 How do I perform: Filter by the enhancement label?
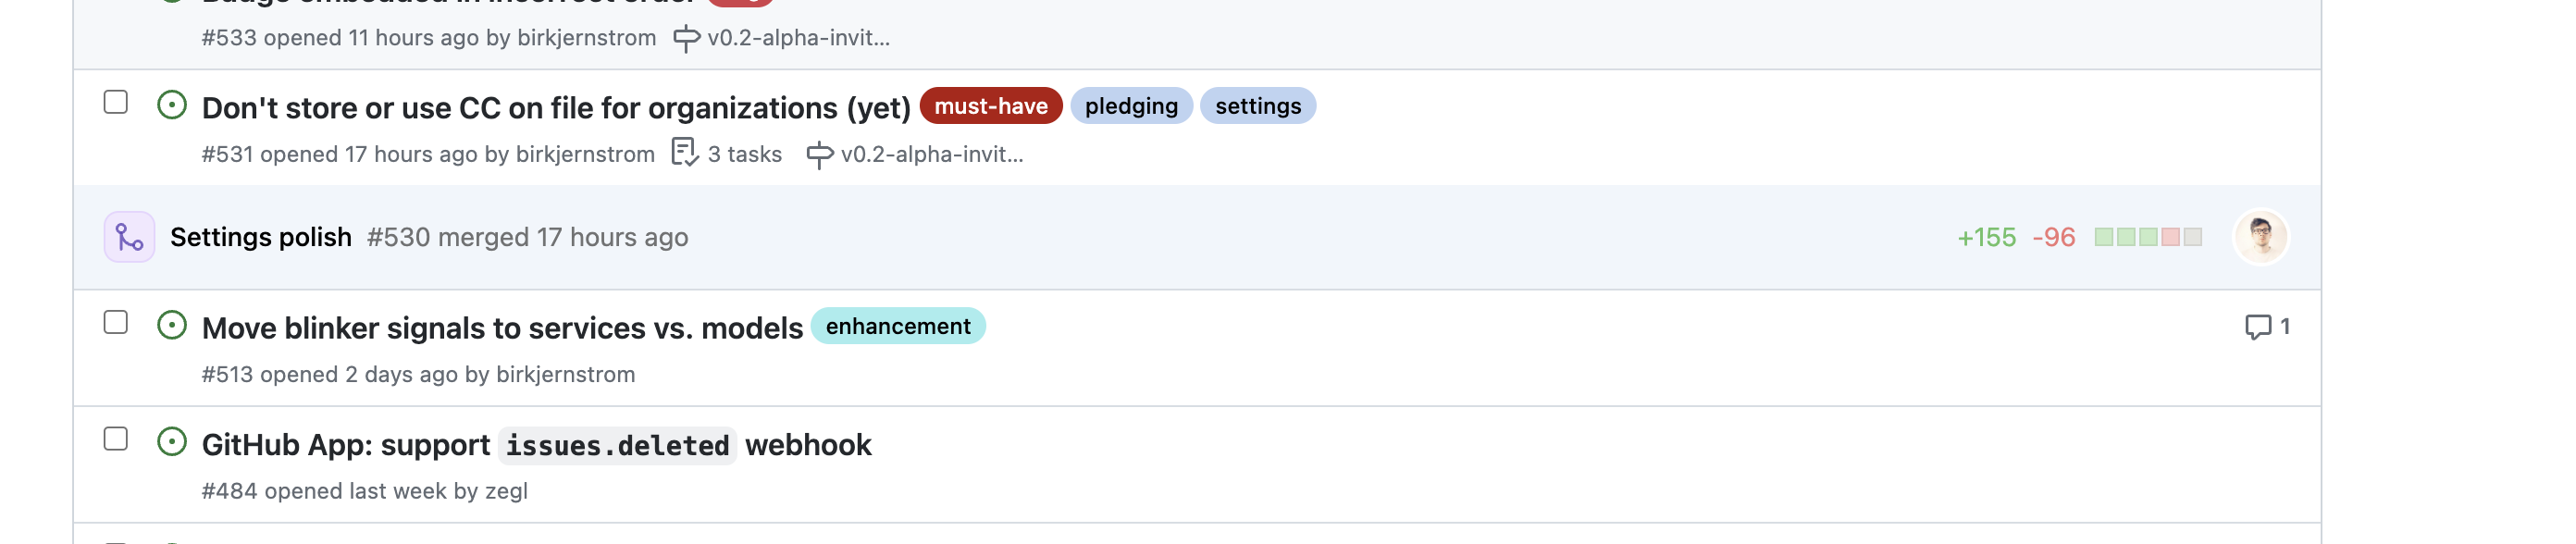[897, 326]
